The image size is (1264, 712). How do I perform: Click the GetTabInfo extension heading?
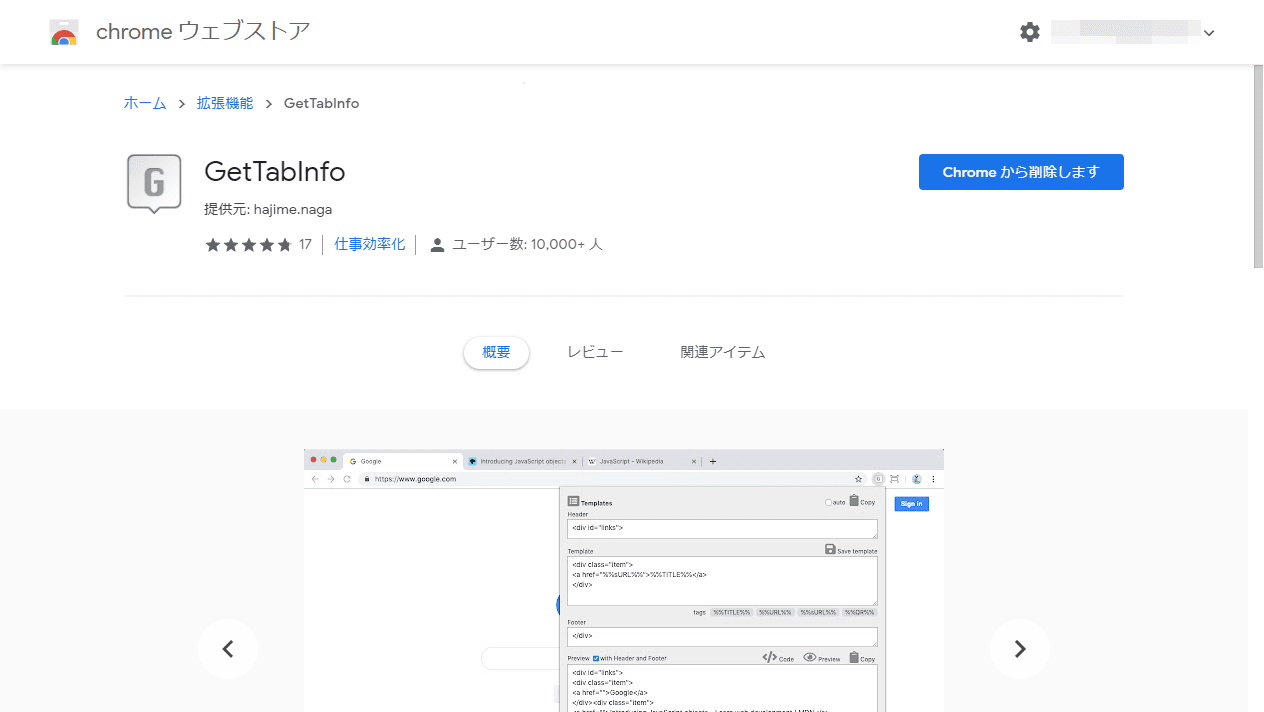click(x=275, y=172)
